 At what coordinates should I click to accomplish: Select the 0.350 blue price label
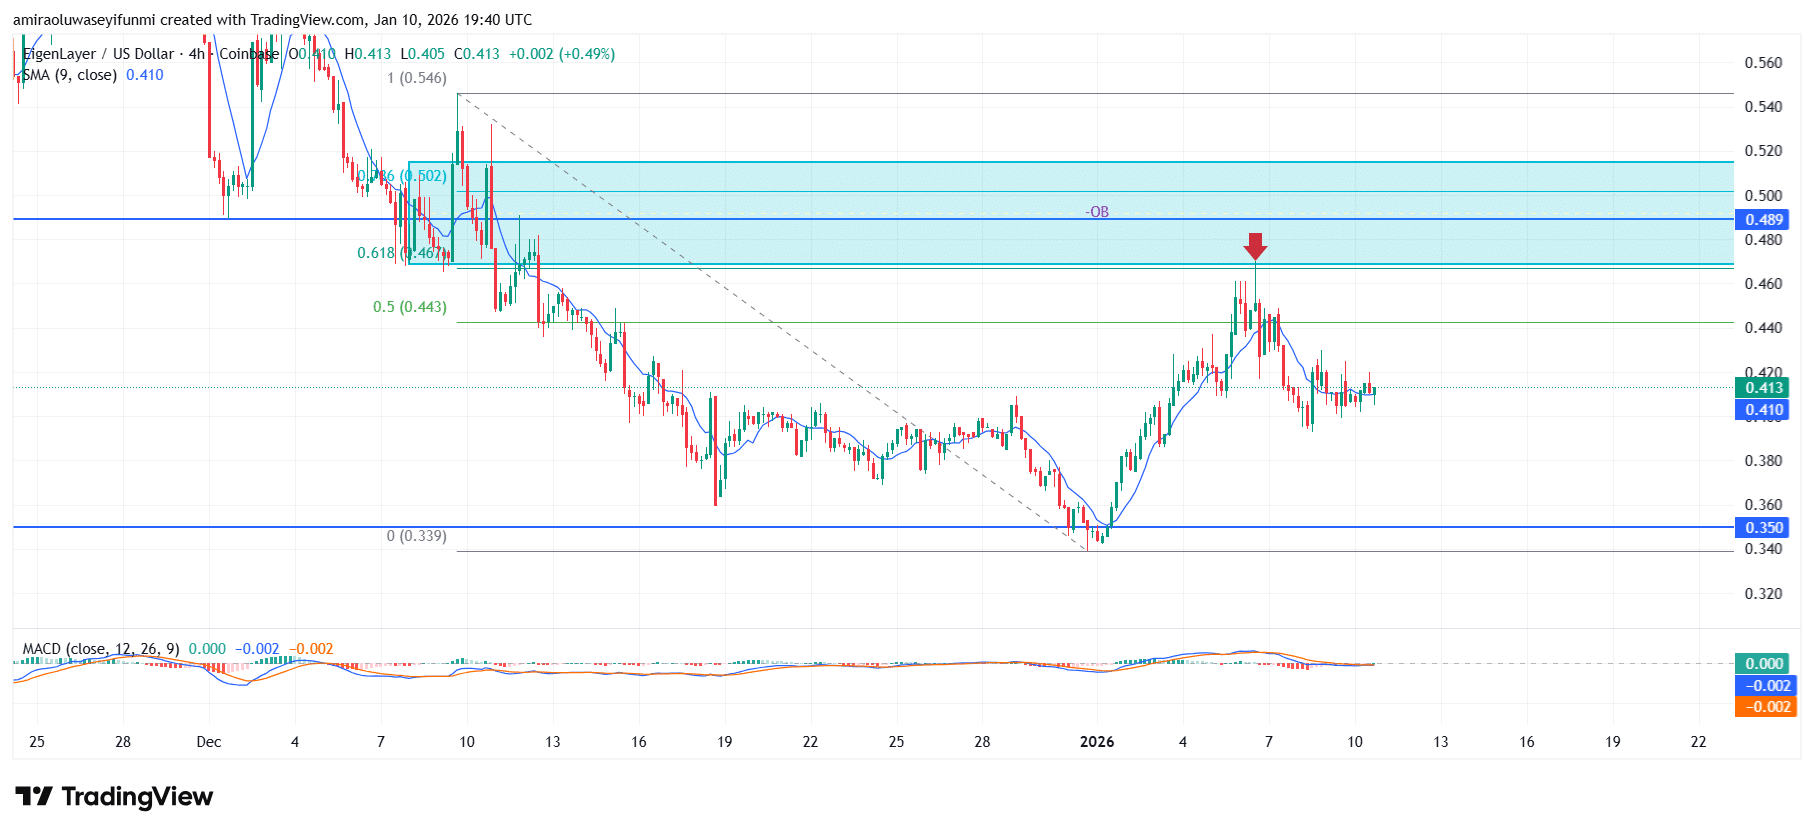pyautogui.click(x=1764, y=528)
